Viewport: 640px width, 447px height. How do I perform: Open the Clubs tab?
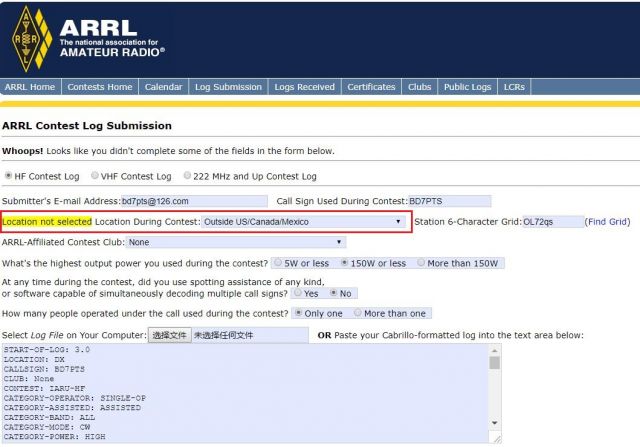click(420, 87)
